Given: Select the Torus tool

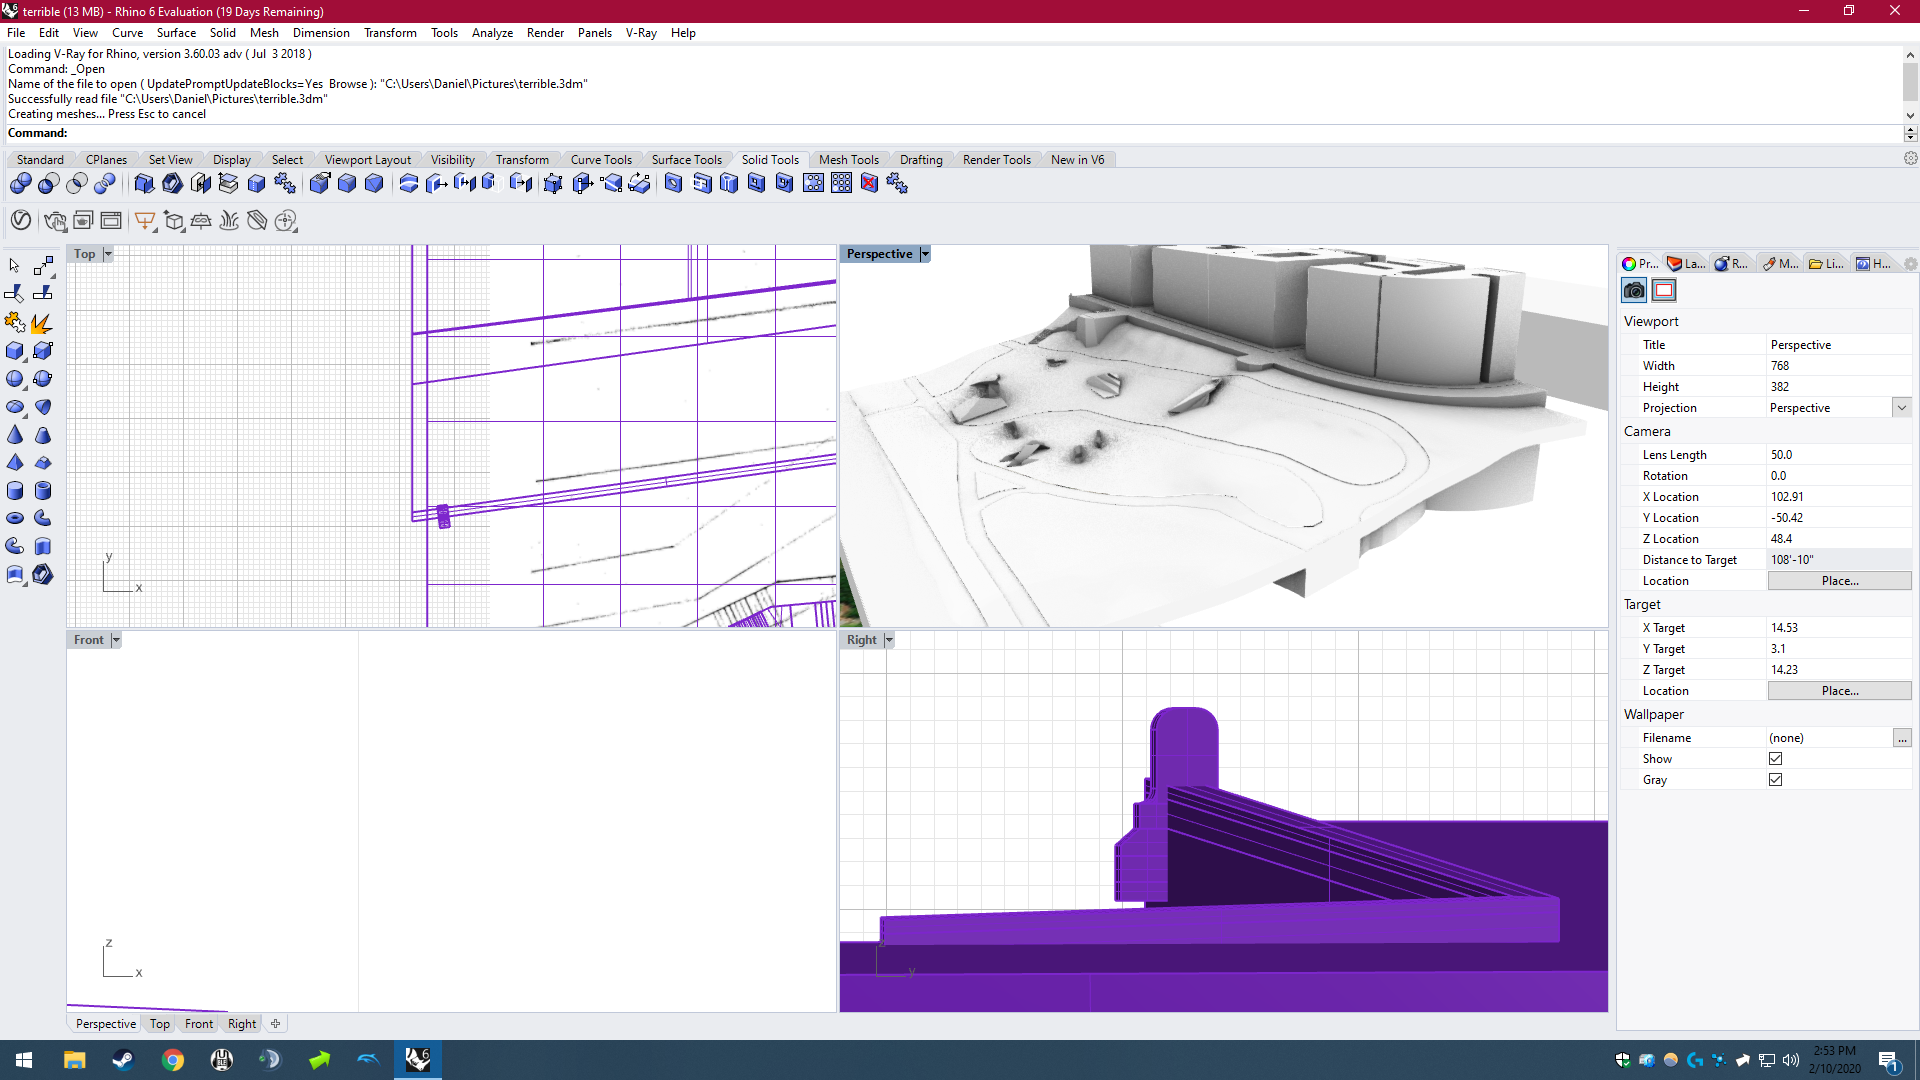Looking at the screenshot, I should click(x=15, y=518).
